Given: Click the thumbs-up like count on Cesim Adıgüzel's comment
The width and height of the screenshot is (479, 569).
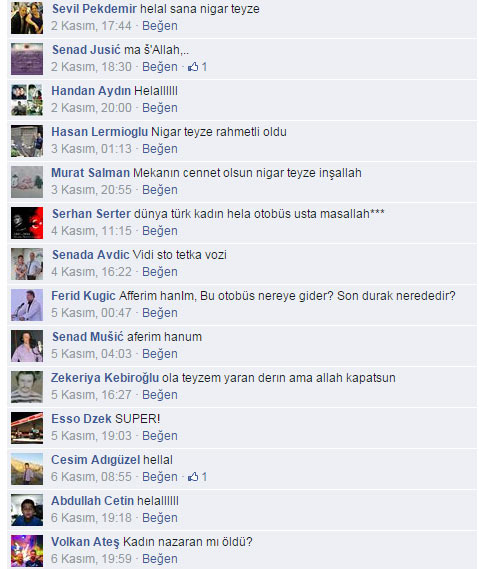Looking at the screenshot, I should pyautogui.click(x=197, y=477).
